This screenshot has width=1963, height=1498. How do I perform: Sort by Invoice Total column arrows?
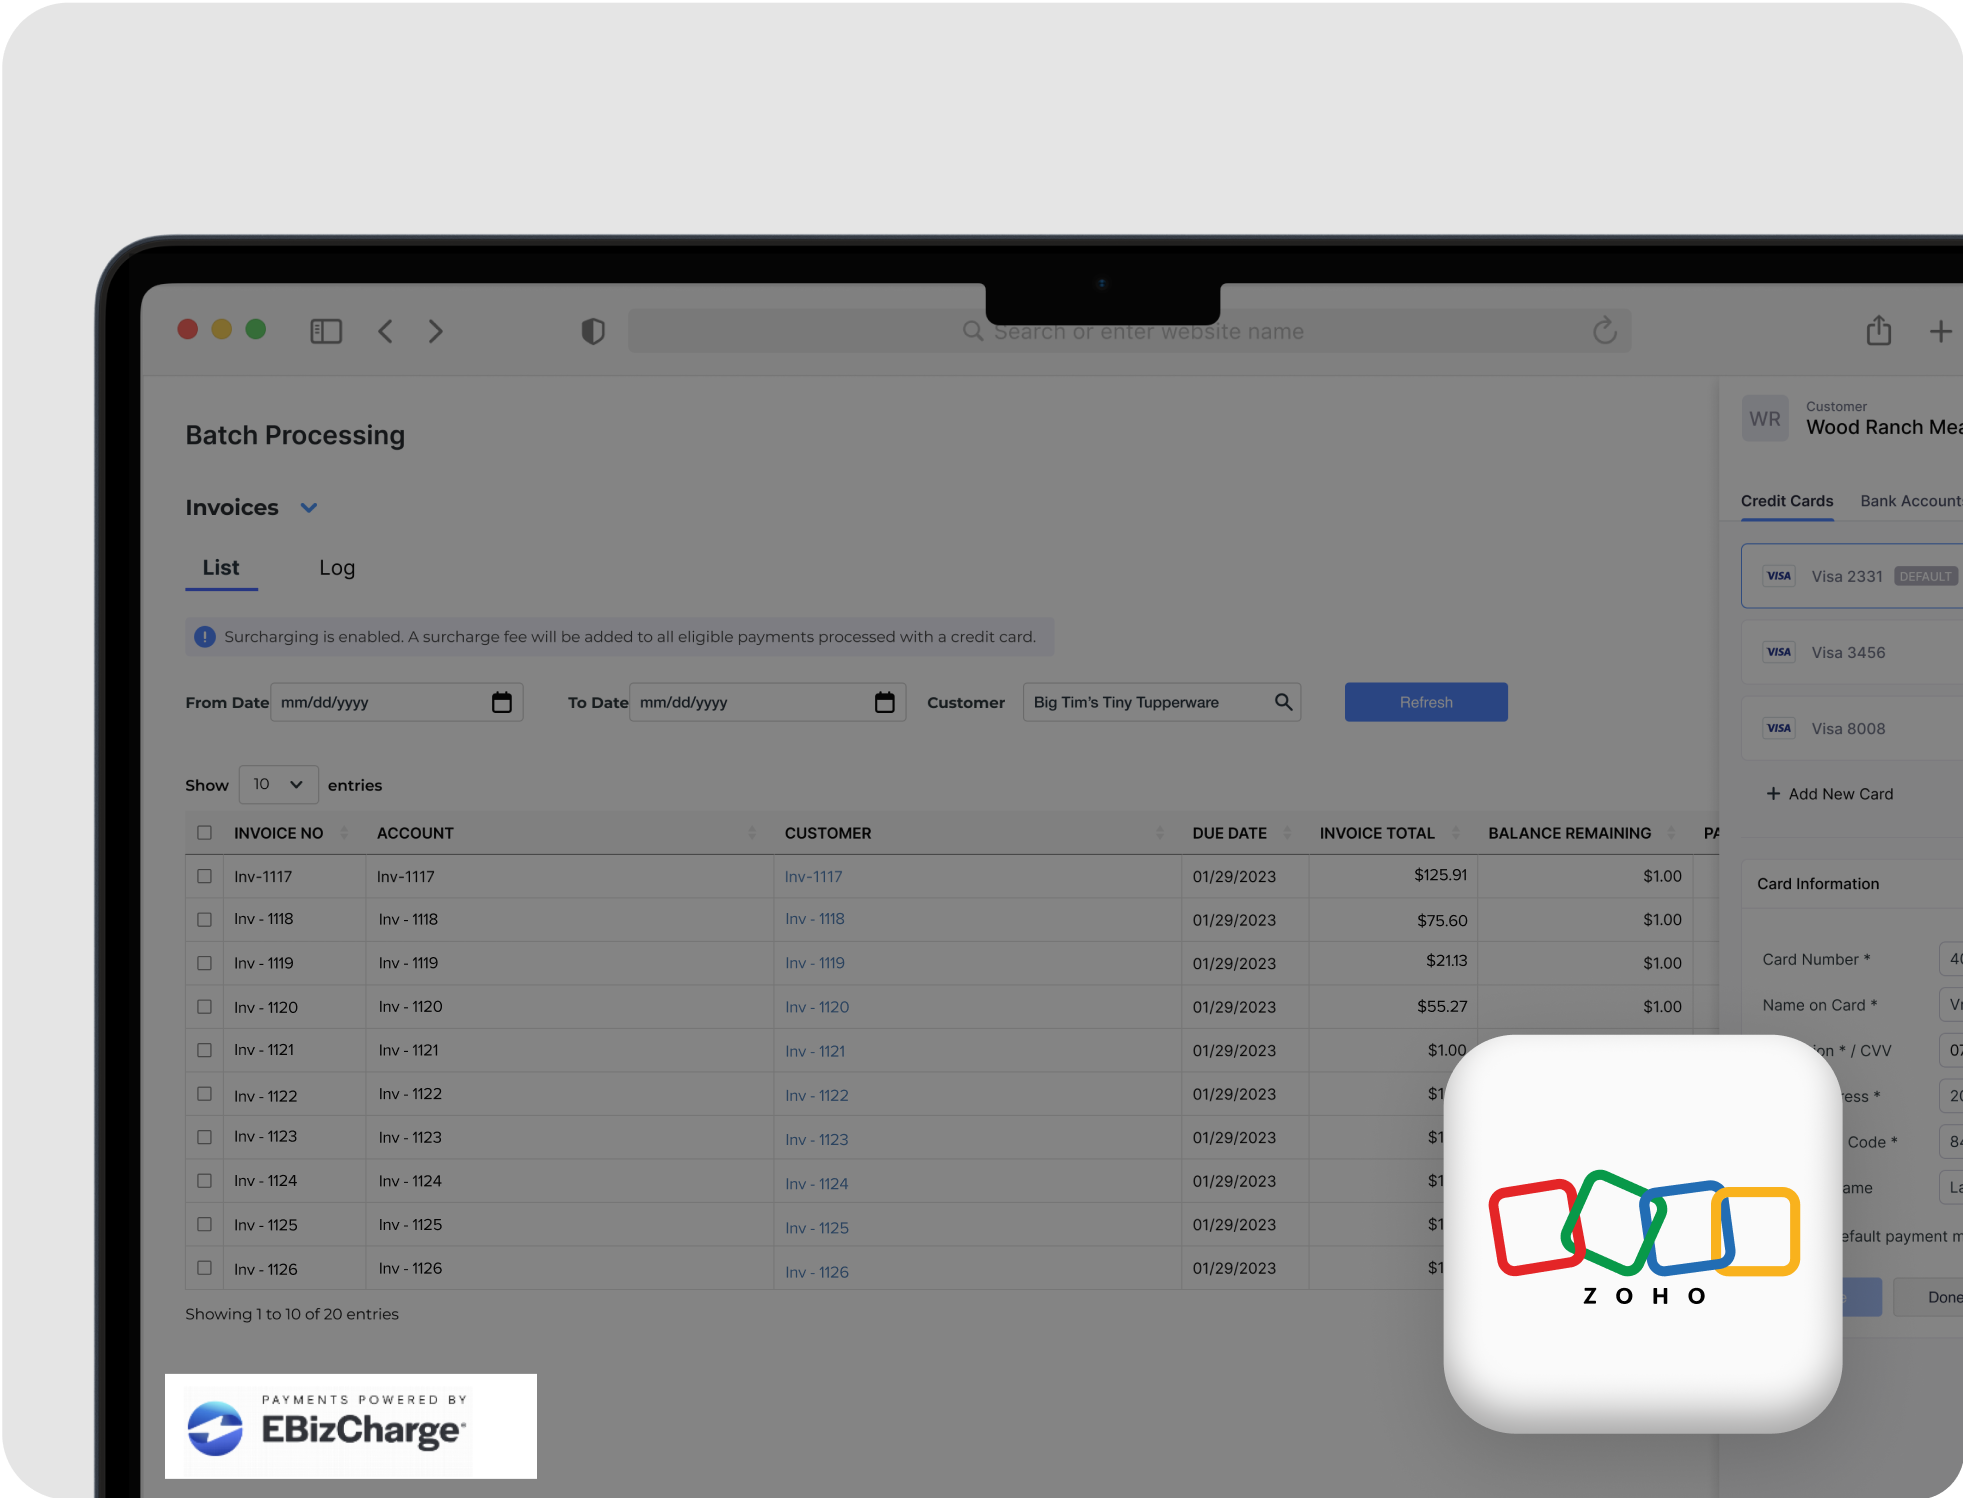click(x=1456, y=833)
